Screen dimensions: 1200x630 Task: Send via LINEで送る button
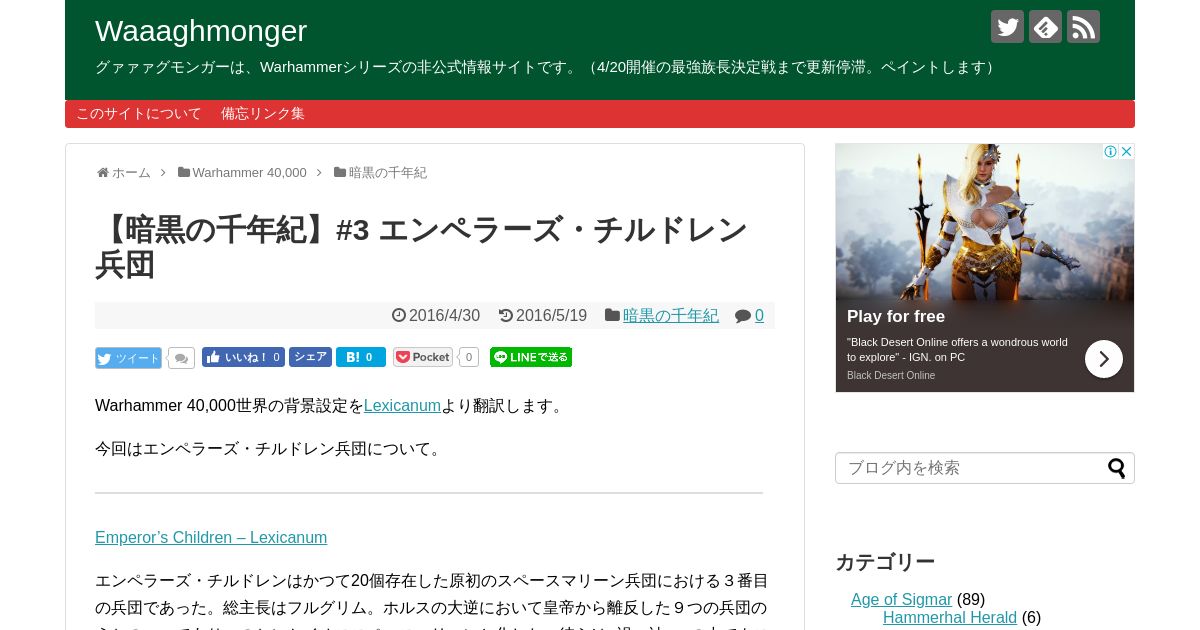click(531, 357)
